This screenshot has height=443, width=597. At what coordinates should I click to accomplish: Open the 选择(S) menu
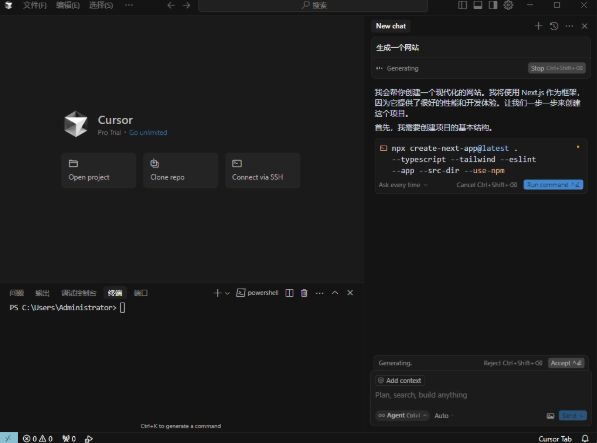101,5
